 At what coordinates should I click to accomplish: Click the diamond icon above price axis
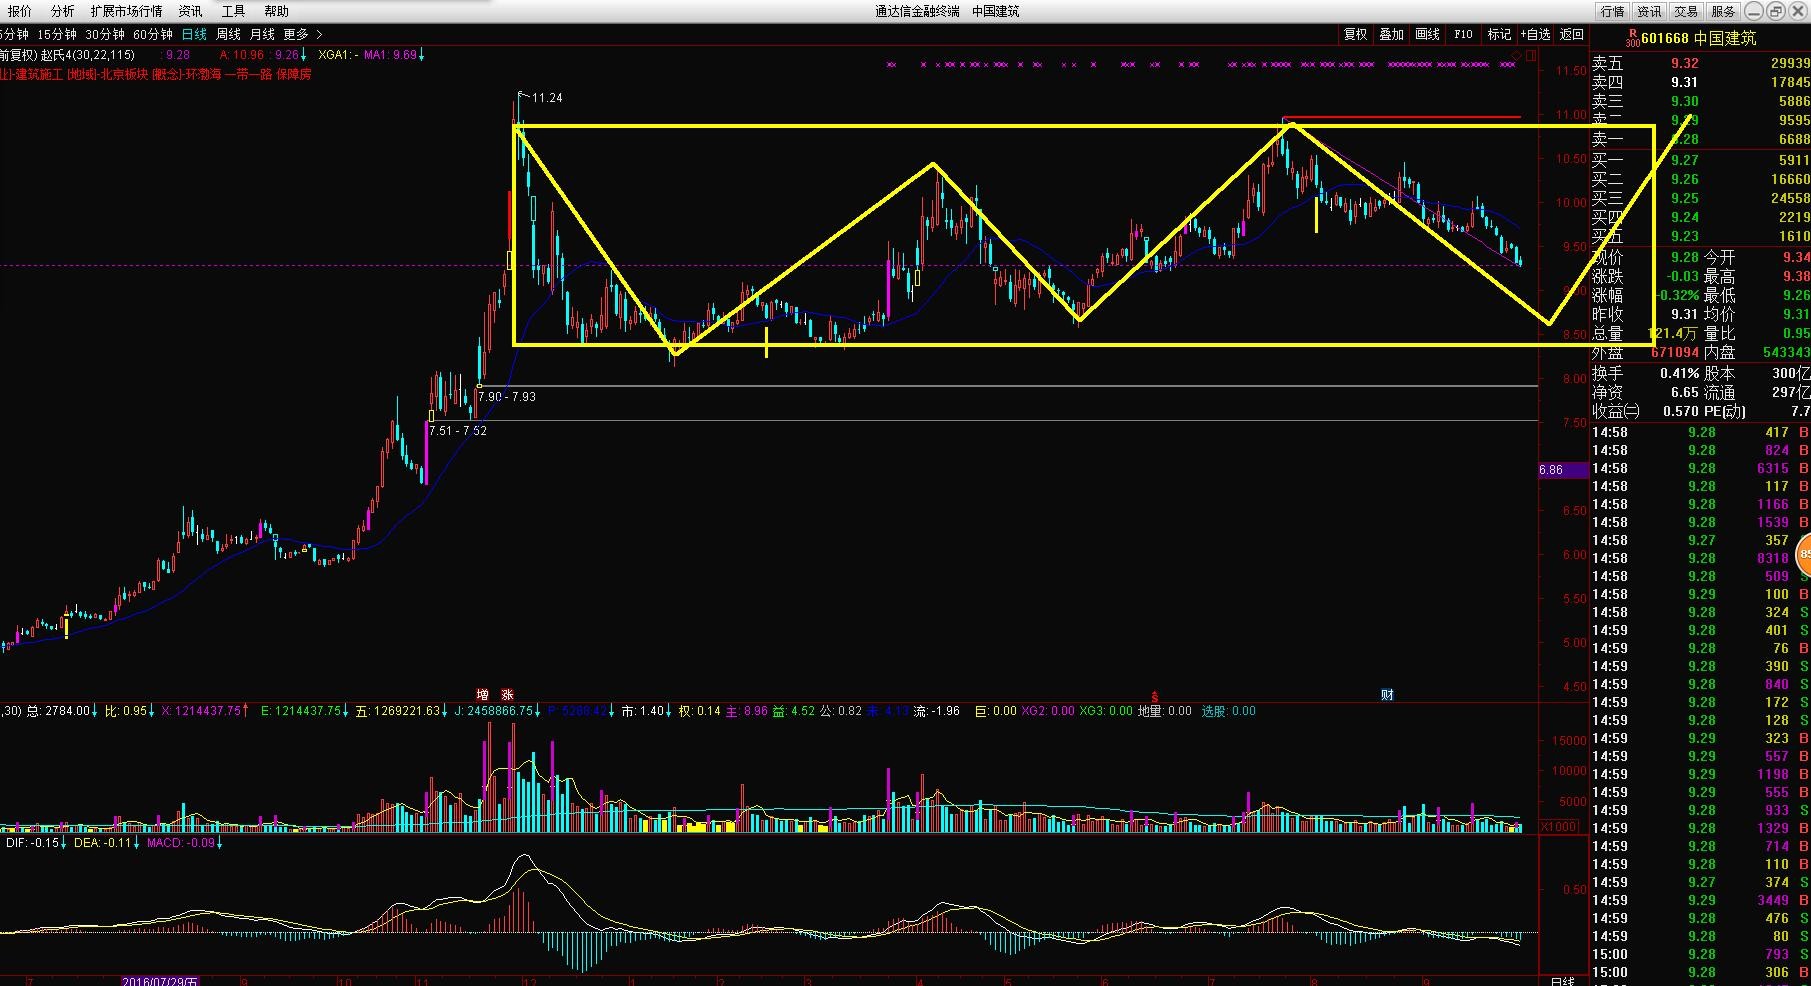point(1516,53)
